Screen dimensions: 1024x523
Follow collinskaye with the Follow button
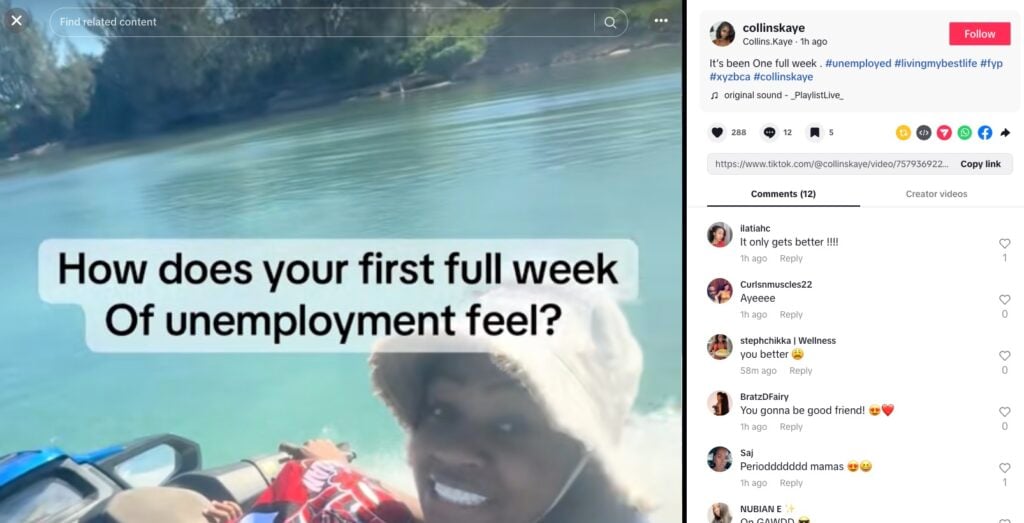point(980,34)
